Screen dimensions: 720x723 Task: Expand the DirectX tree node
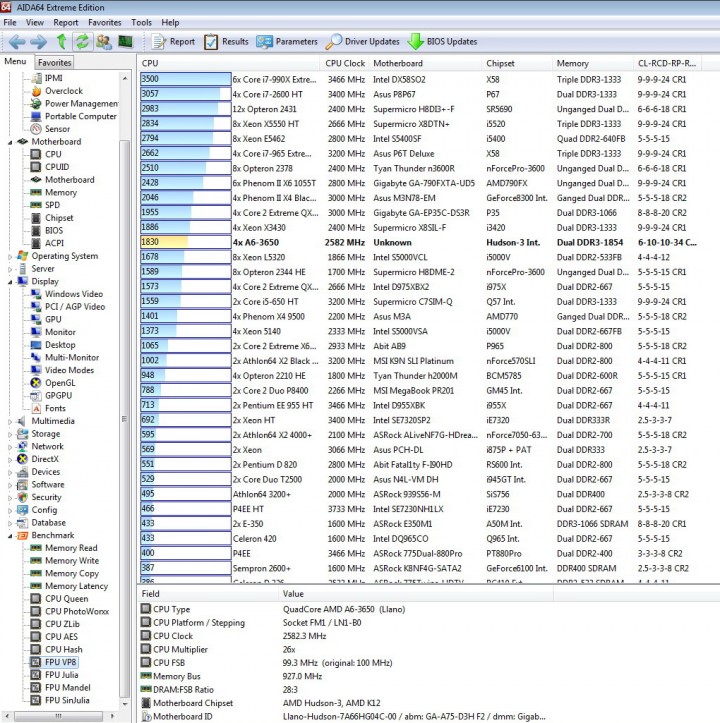(x=10, y=459)
